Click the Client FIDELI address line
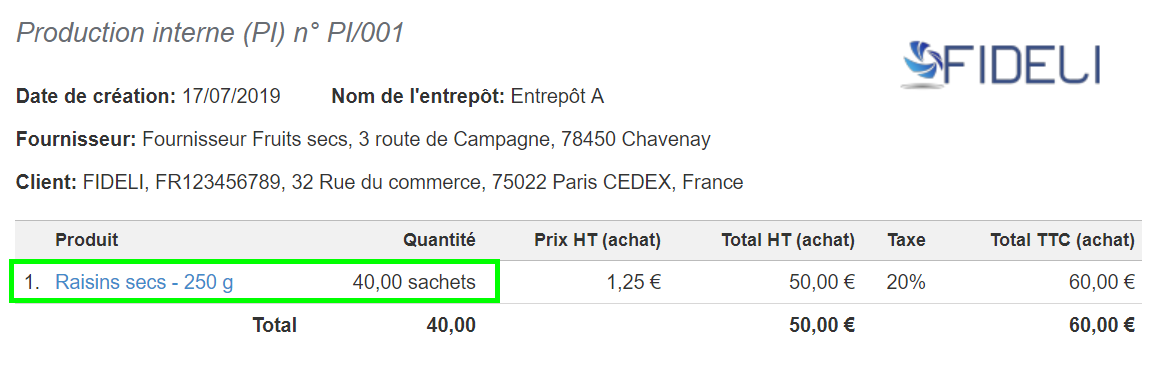The width and height of the screenshot is (1159, 373). coord(379,182)
